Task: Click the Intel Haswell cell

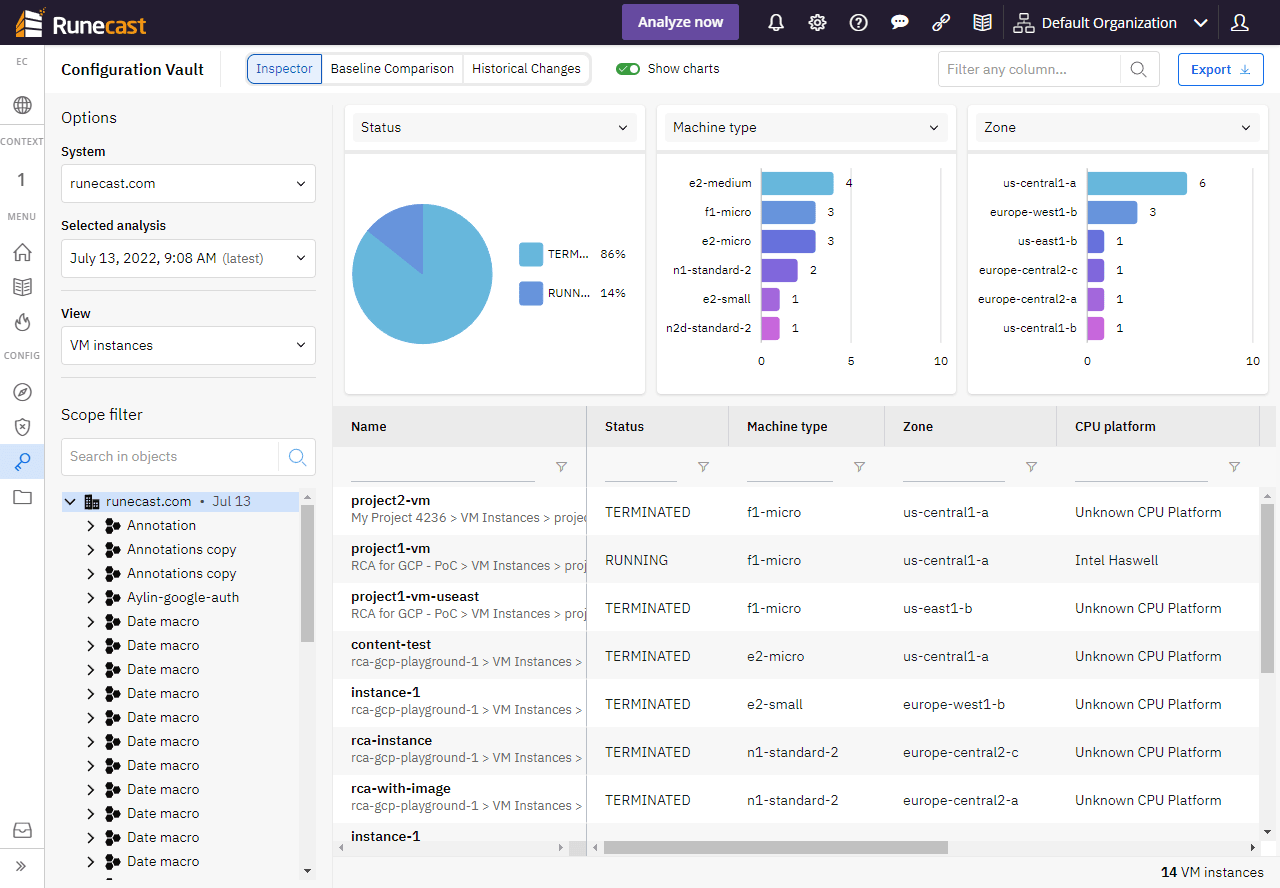Action: click(1116, 560)
